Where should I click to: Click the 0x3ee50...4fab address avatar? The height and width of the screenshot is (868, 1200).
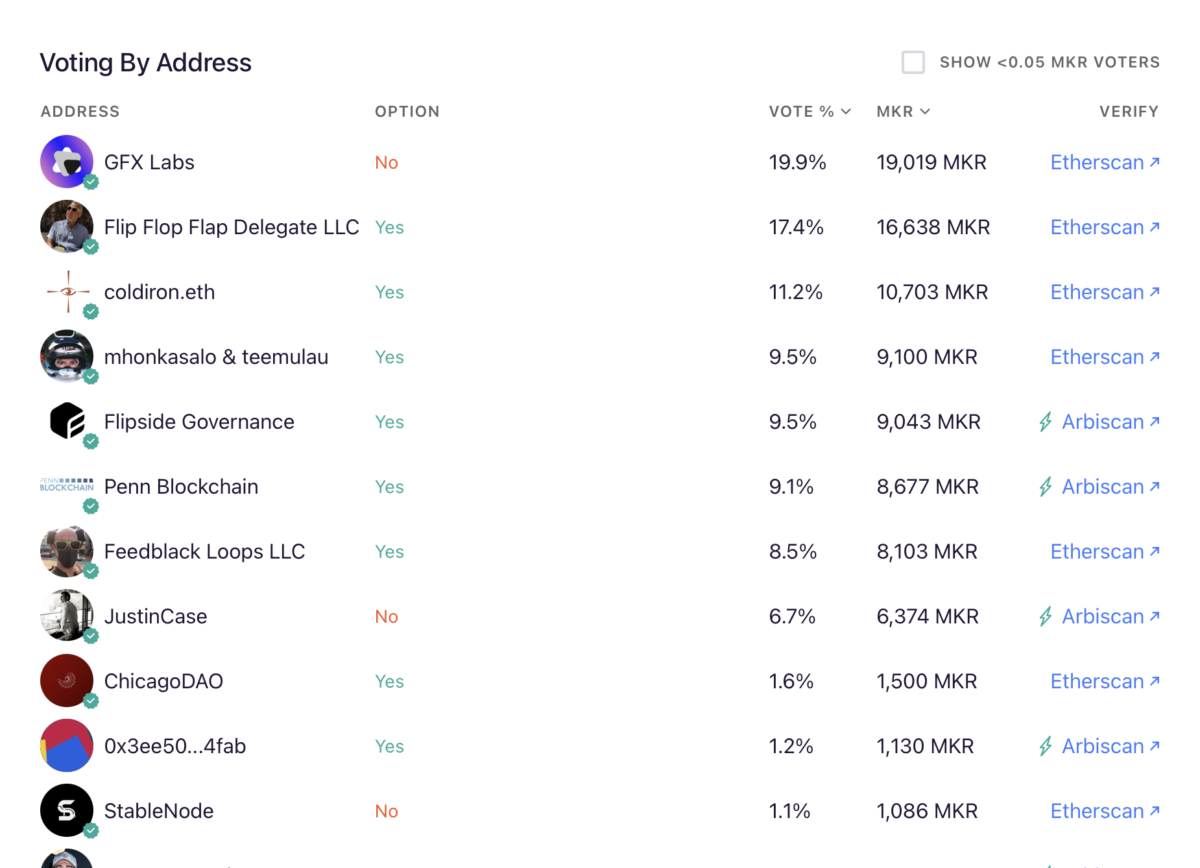tap(67, 746)
